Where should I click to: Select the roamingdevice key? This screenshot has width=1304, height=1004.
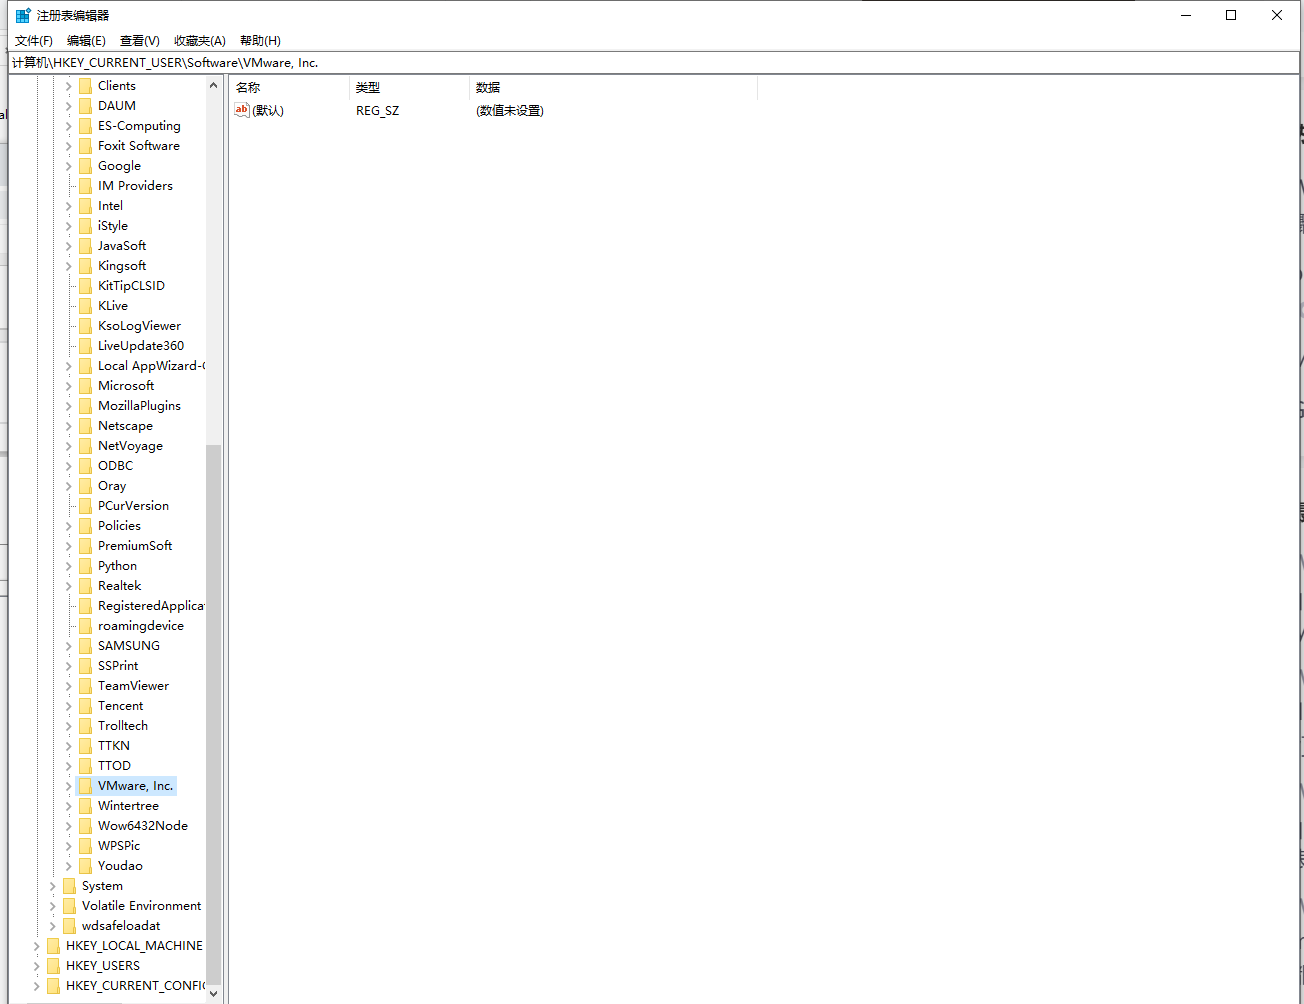point(141,626)
